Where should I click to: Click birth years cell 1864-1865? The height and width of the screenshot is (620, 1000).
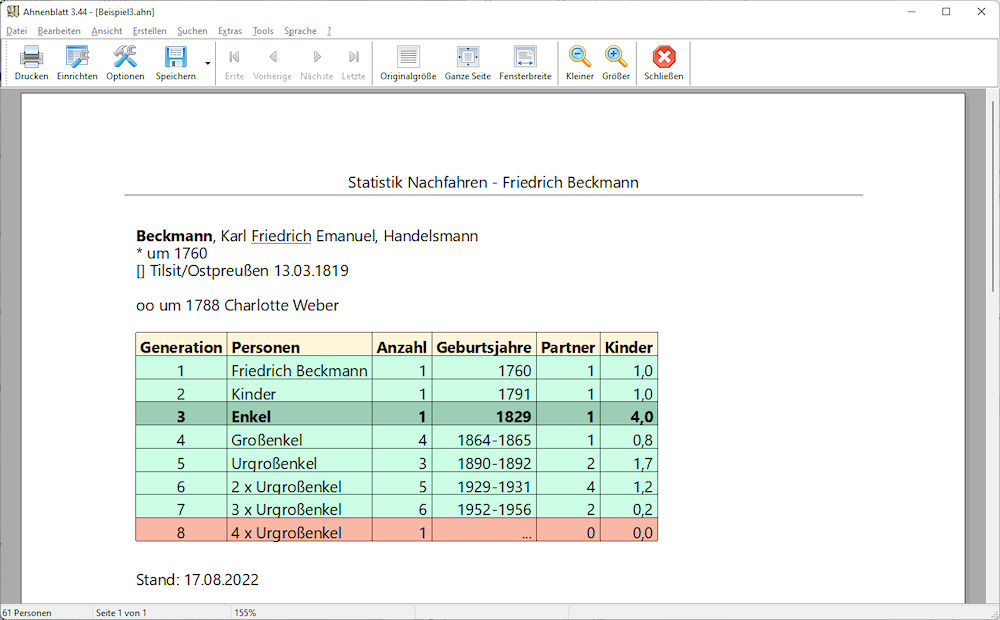[484, 439]
